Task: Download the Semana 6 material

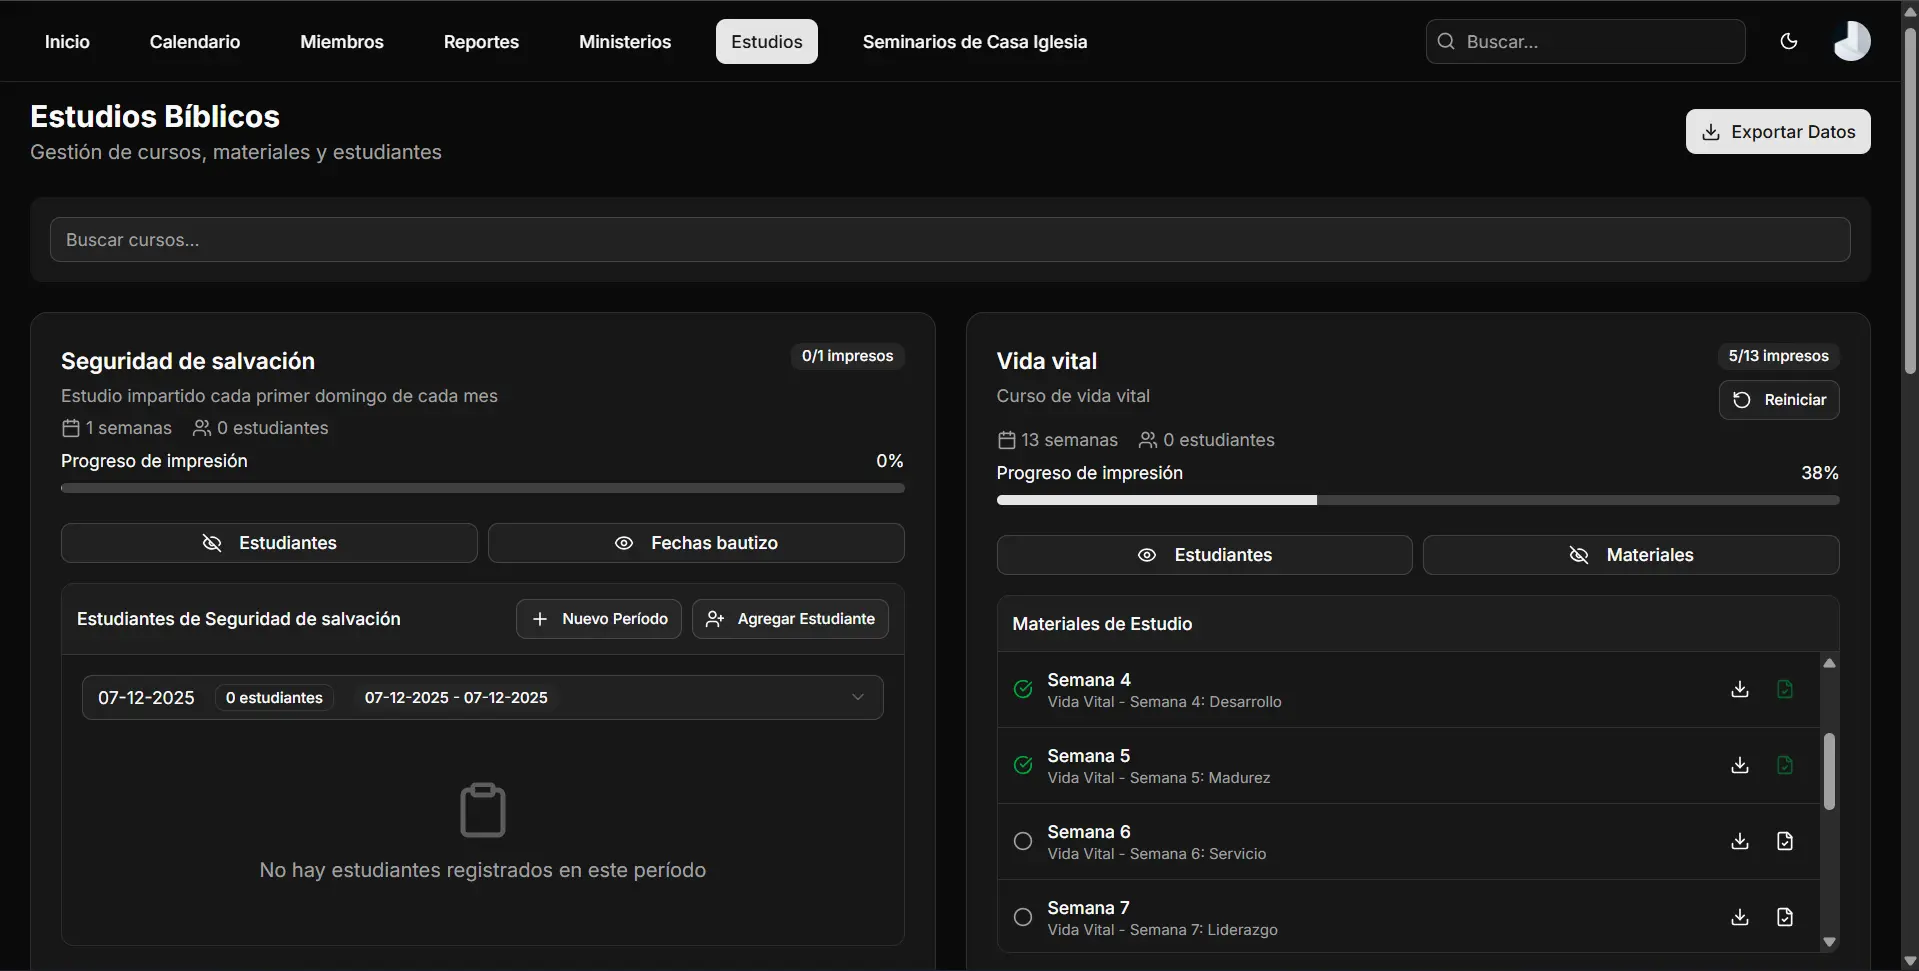Action: [x=1739, y=841]
